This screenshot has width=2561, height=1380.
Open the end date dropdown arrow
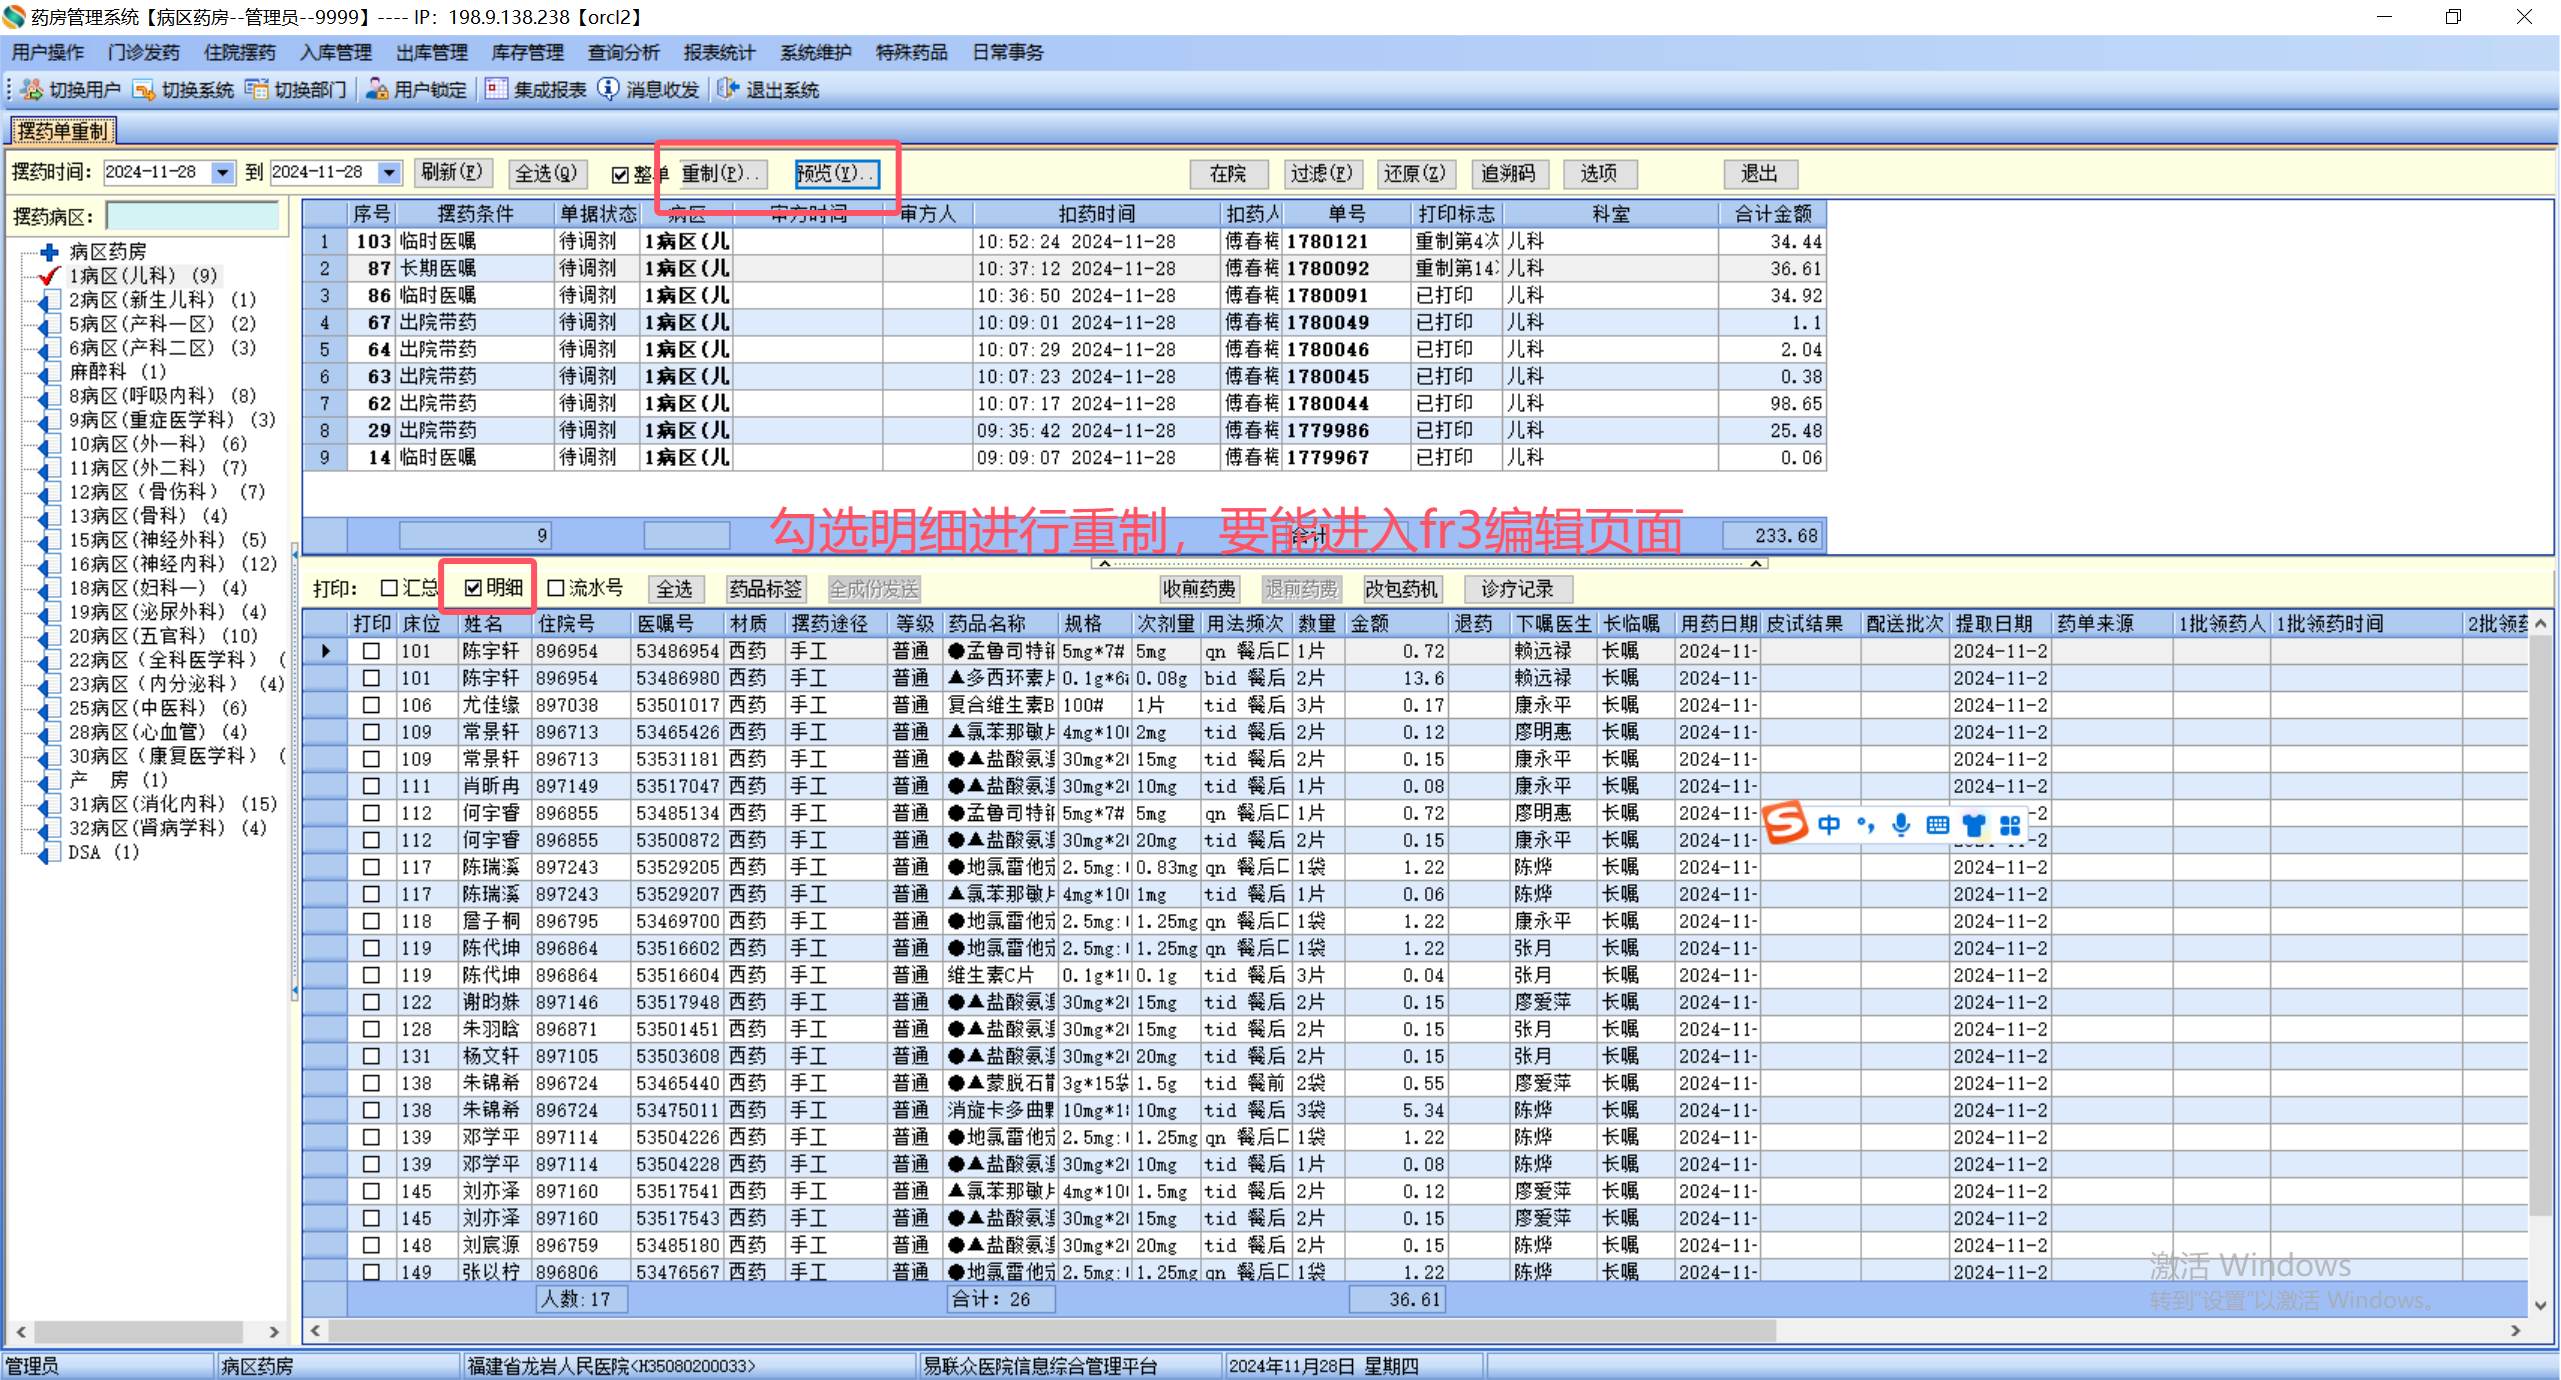click(389, 173)
